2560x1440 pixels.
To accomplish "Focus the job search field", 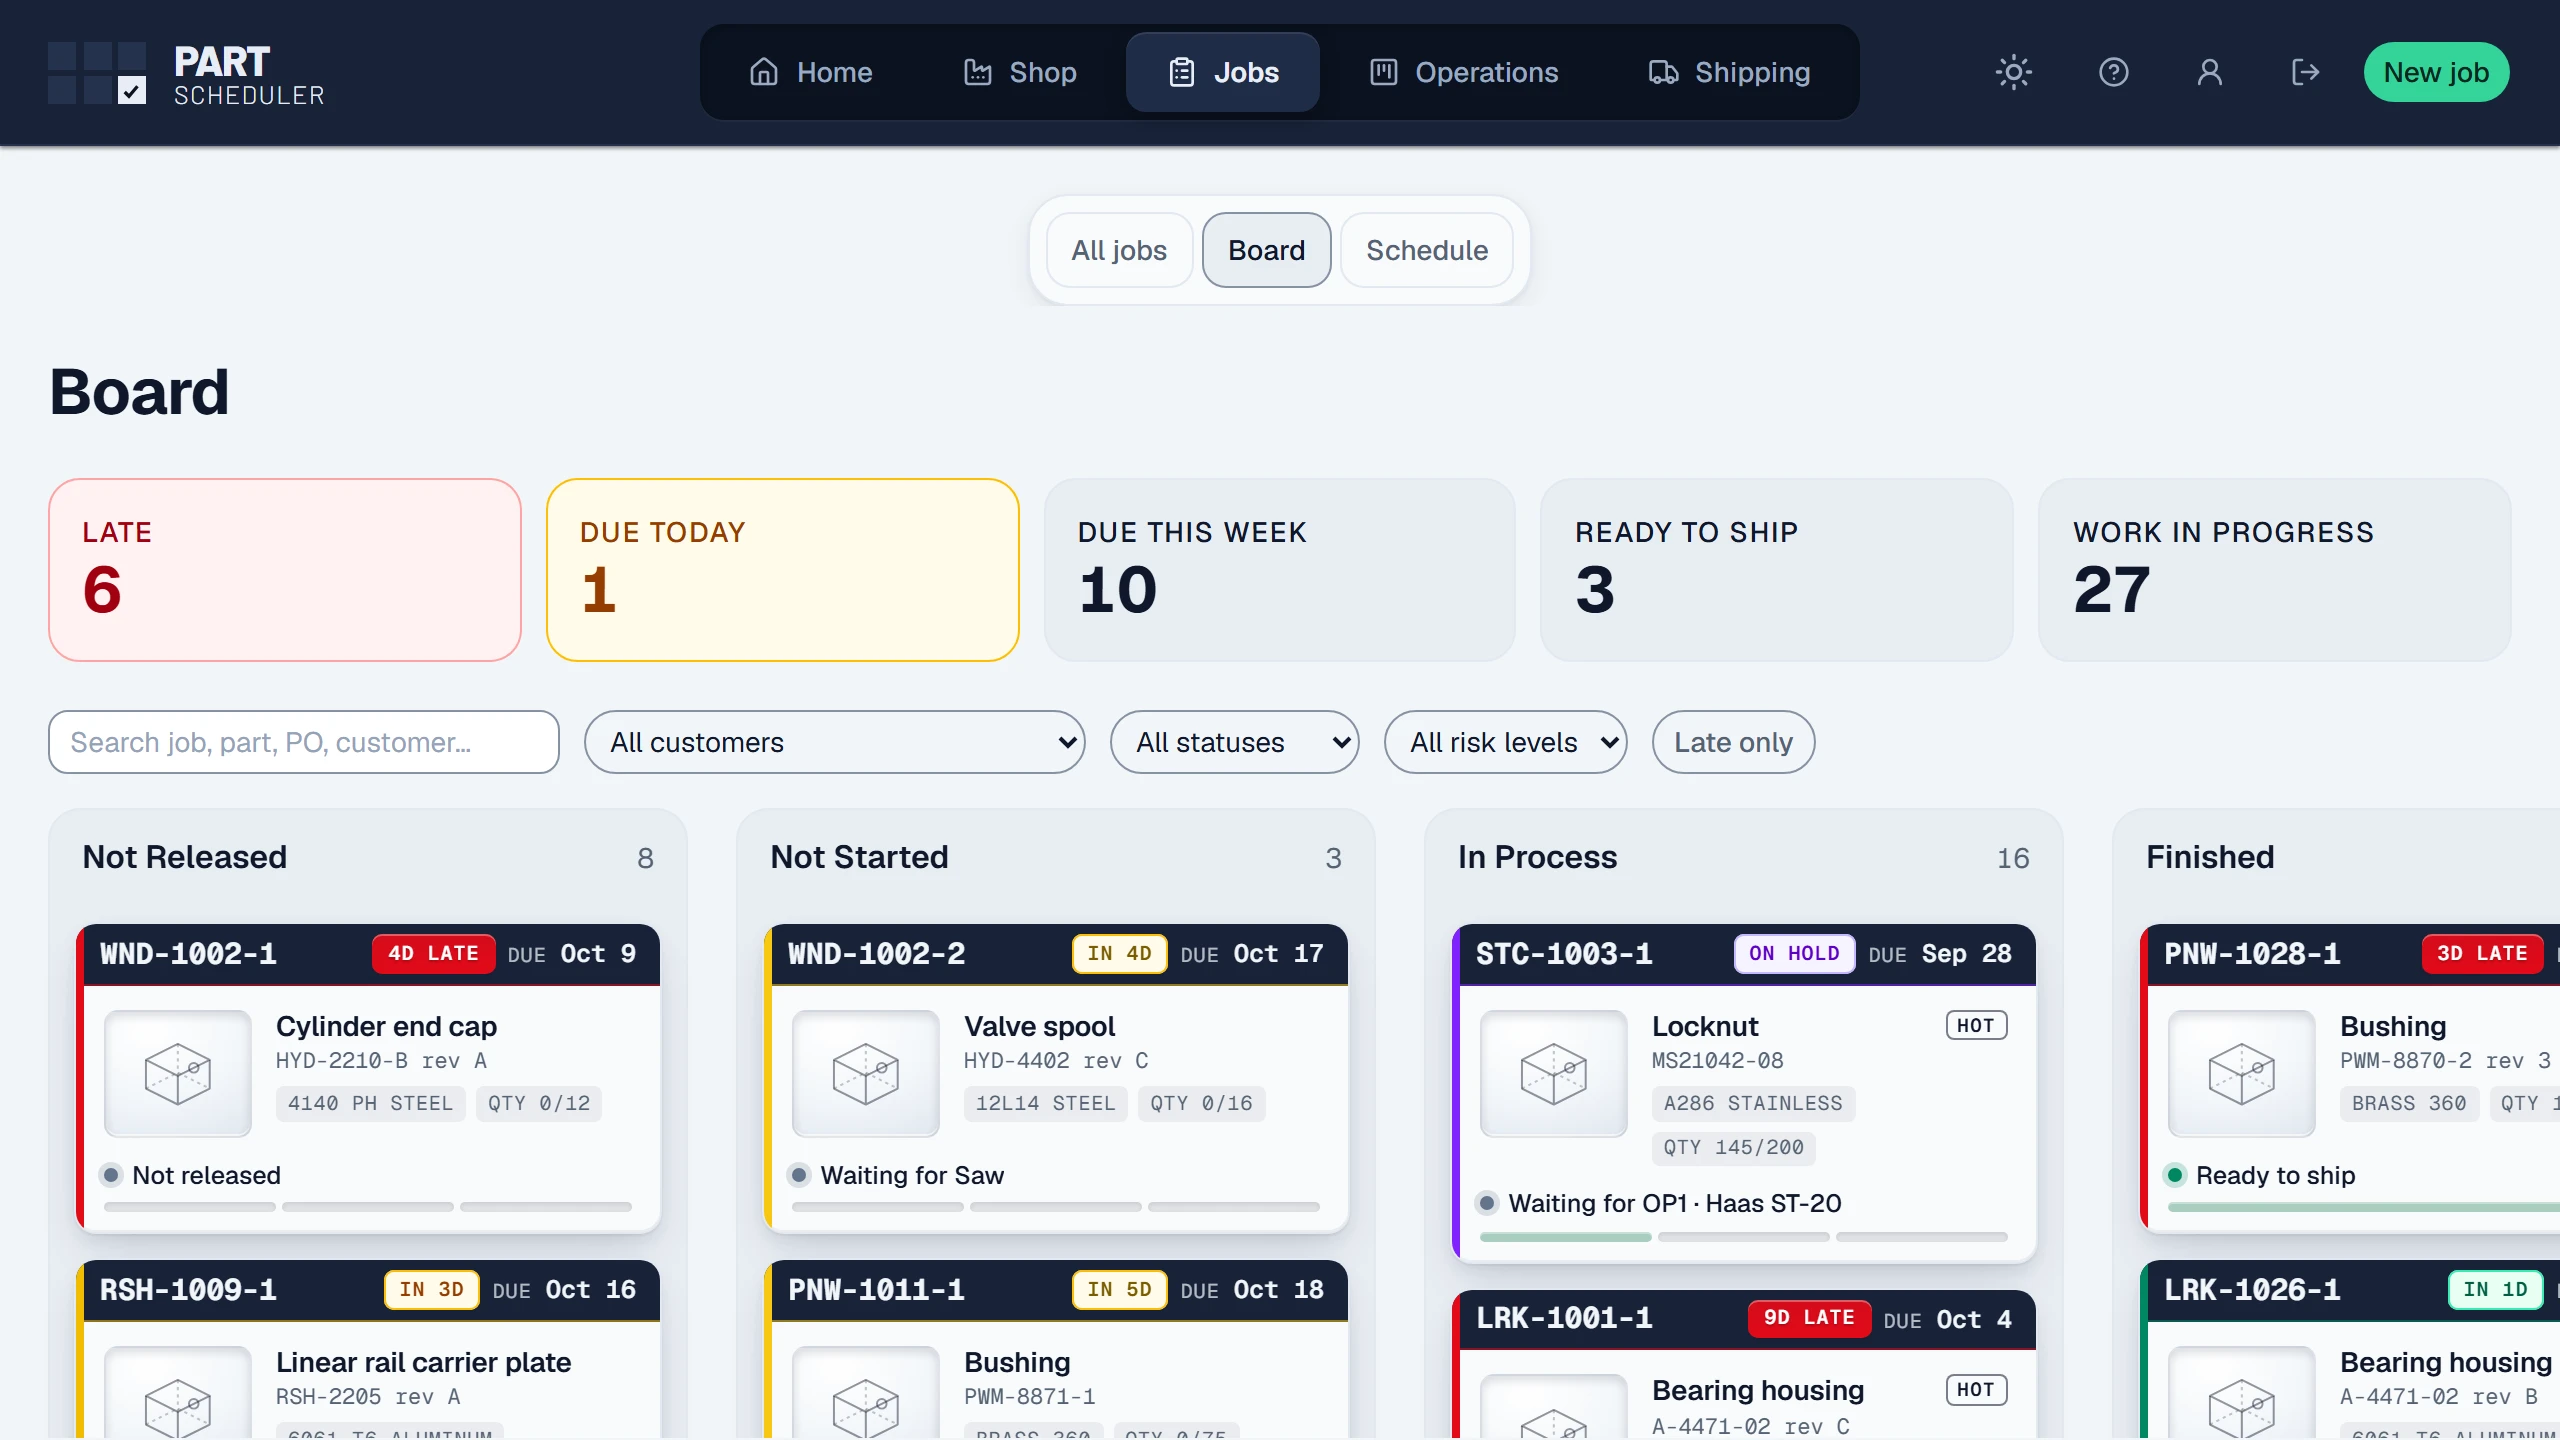I will click(x=304, y=742).
